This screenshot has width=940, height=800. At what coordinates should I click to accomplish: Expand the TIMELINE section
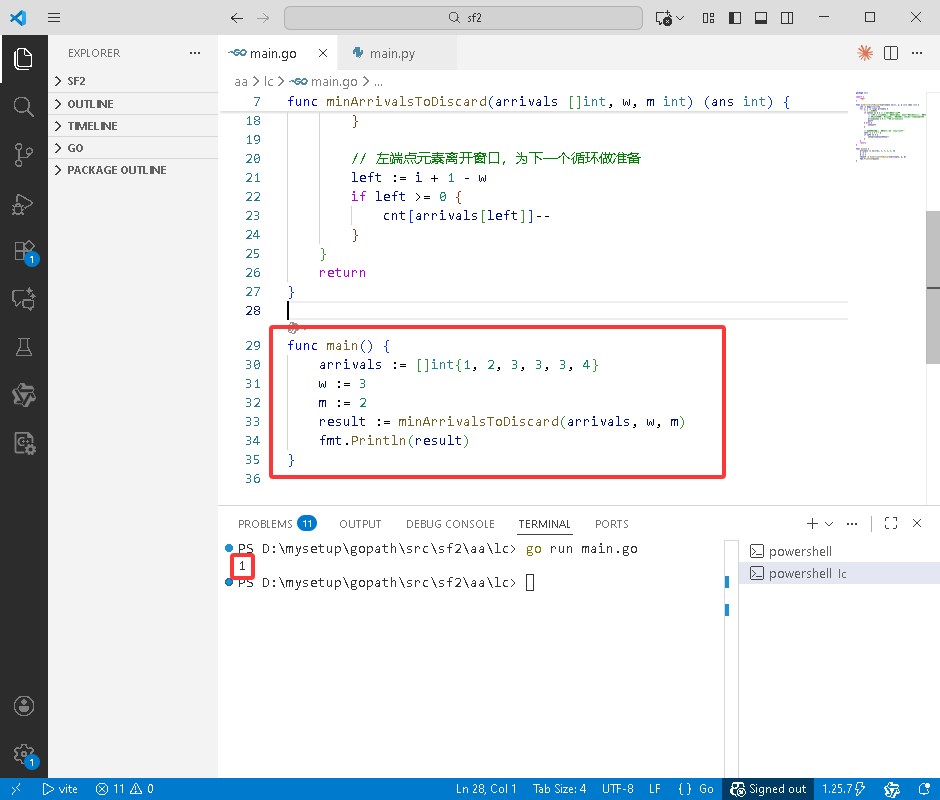tap(132, 126)
